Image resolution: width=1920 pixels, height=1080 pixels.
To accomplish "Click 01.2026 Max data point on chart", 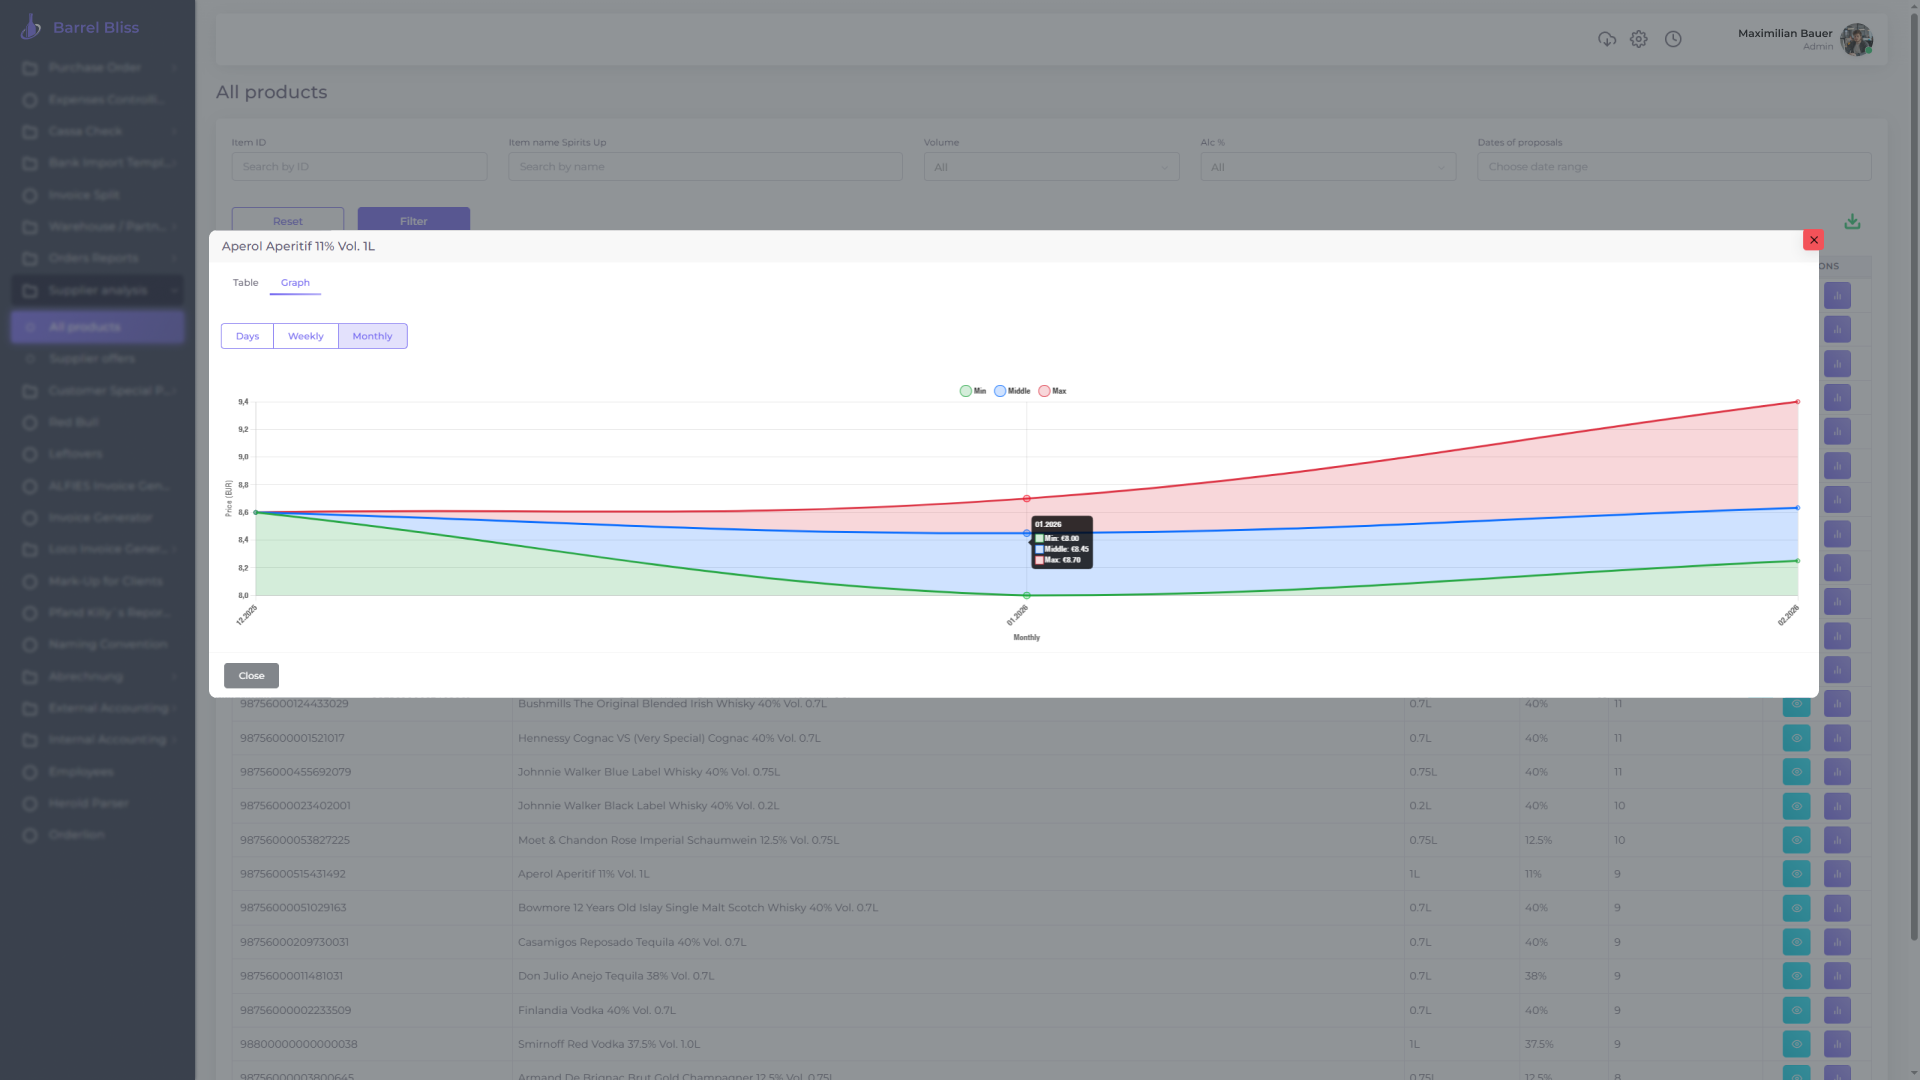I will pos(1026,498).
